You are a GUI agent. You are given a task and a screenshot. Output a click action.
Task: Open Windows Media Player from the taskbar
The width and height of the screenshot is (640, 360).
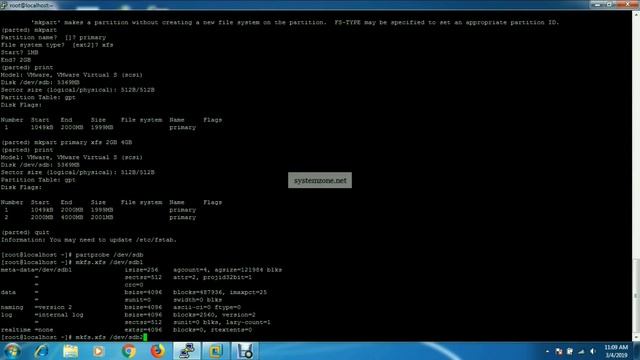pyautogui.click(x=98, y=351)
